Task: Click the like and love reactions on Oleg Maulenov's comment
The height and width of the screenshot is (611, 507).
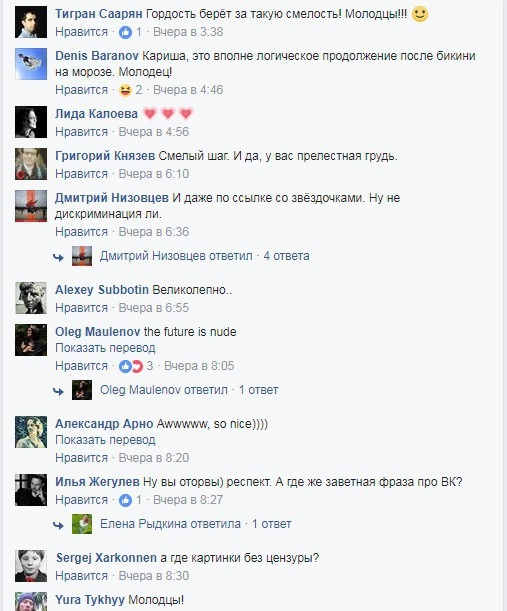Action: [131, 366]
